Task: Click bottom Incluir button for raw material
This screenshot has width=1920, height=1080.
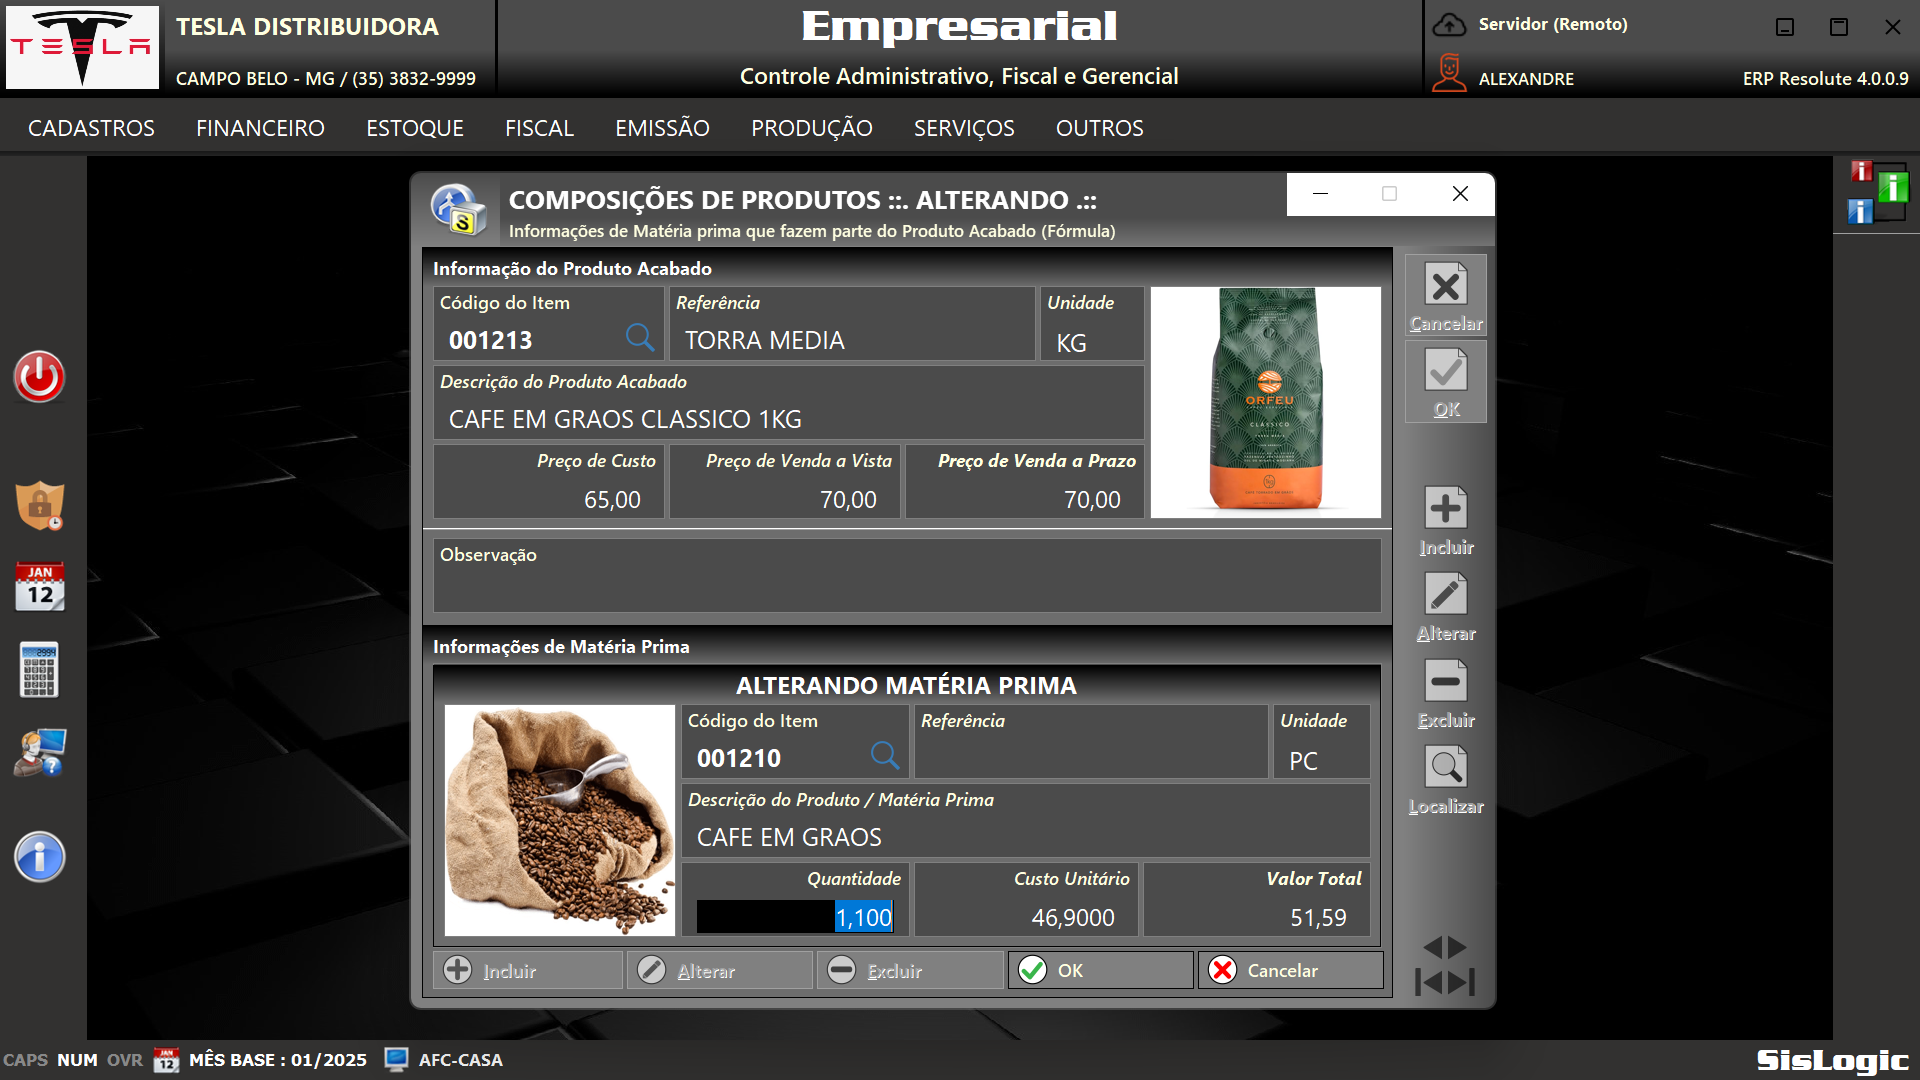Action: click(528, 970)
